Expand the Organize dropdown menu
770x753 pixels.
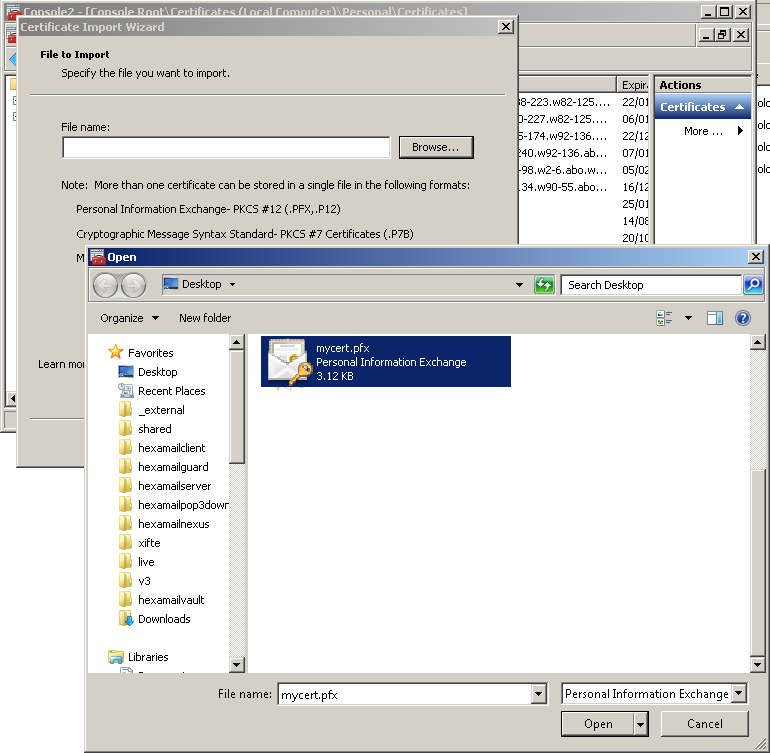[x=129, y=318]
